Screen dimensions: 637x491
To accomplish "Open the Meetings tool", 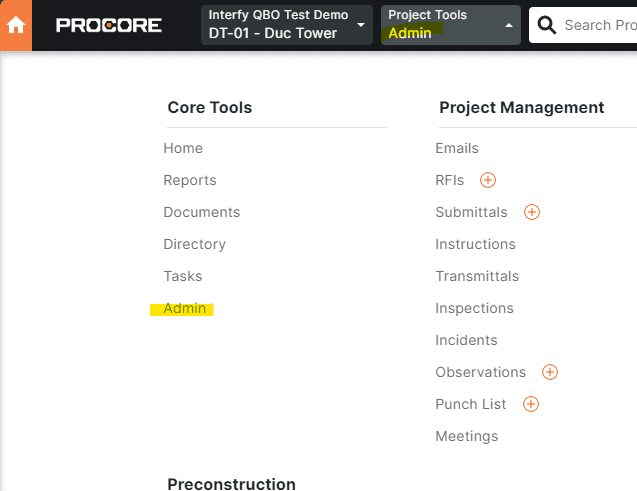I will pos(466,436).
